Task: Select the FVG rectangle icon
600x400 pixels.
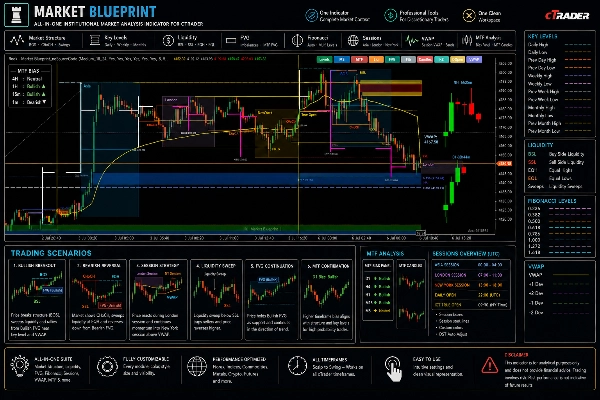Action: click(x=231, y=41)
